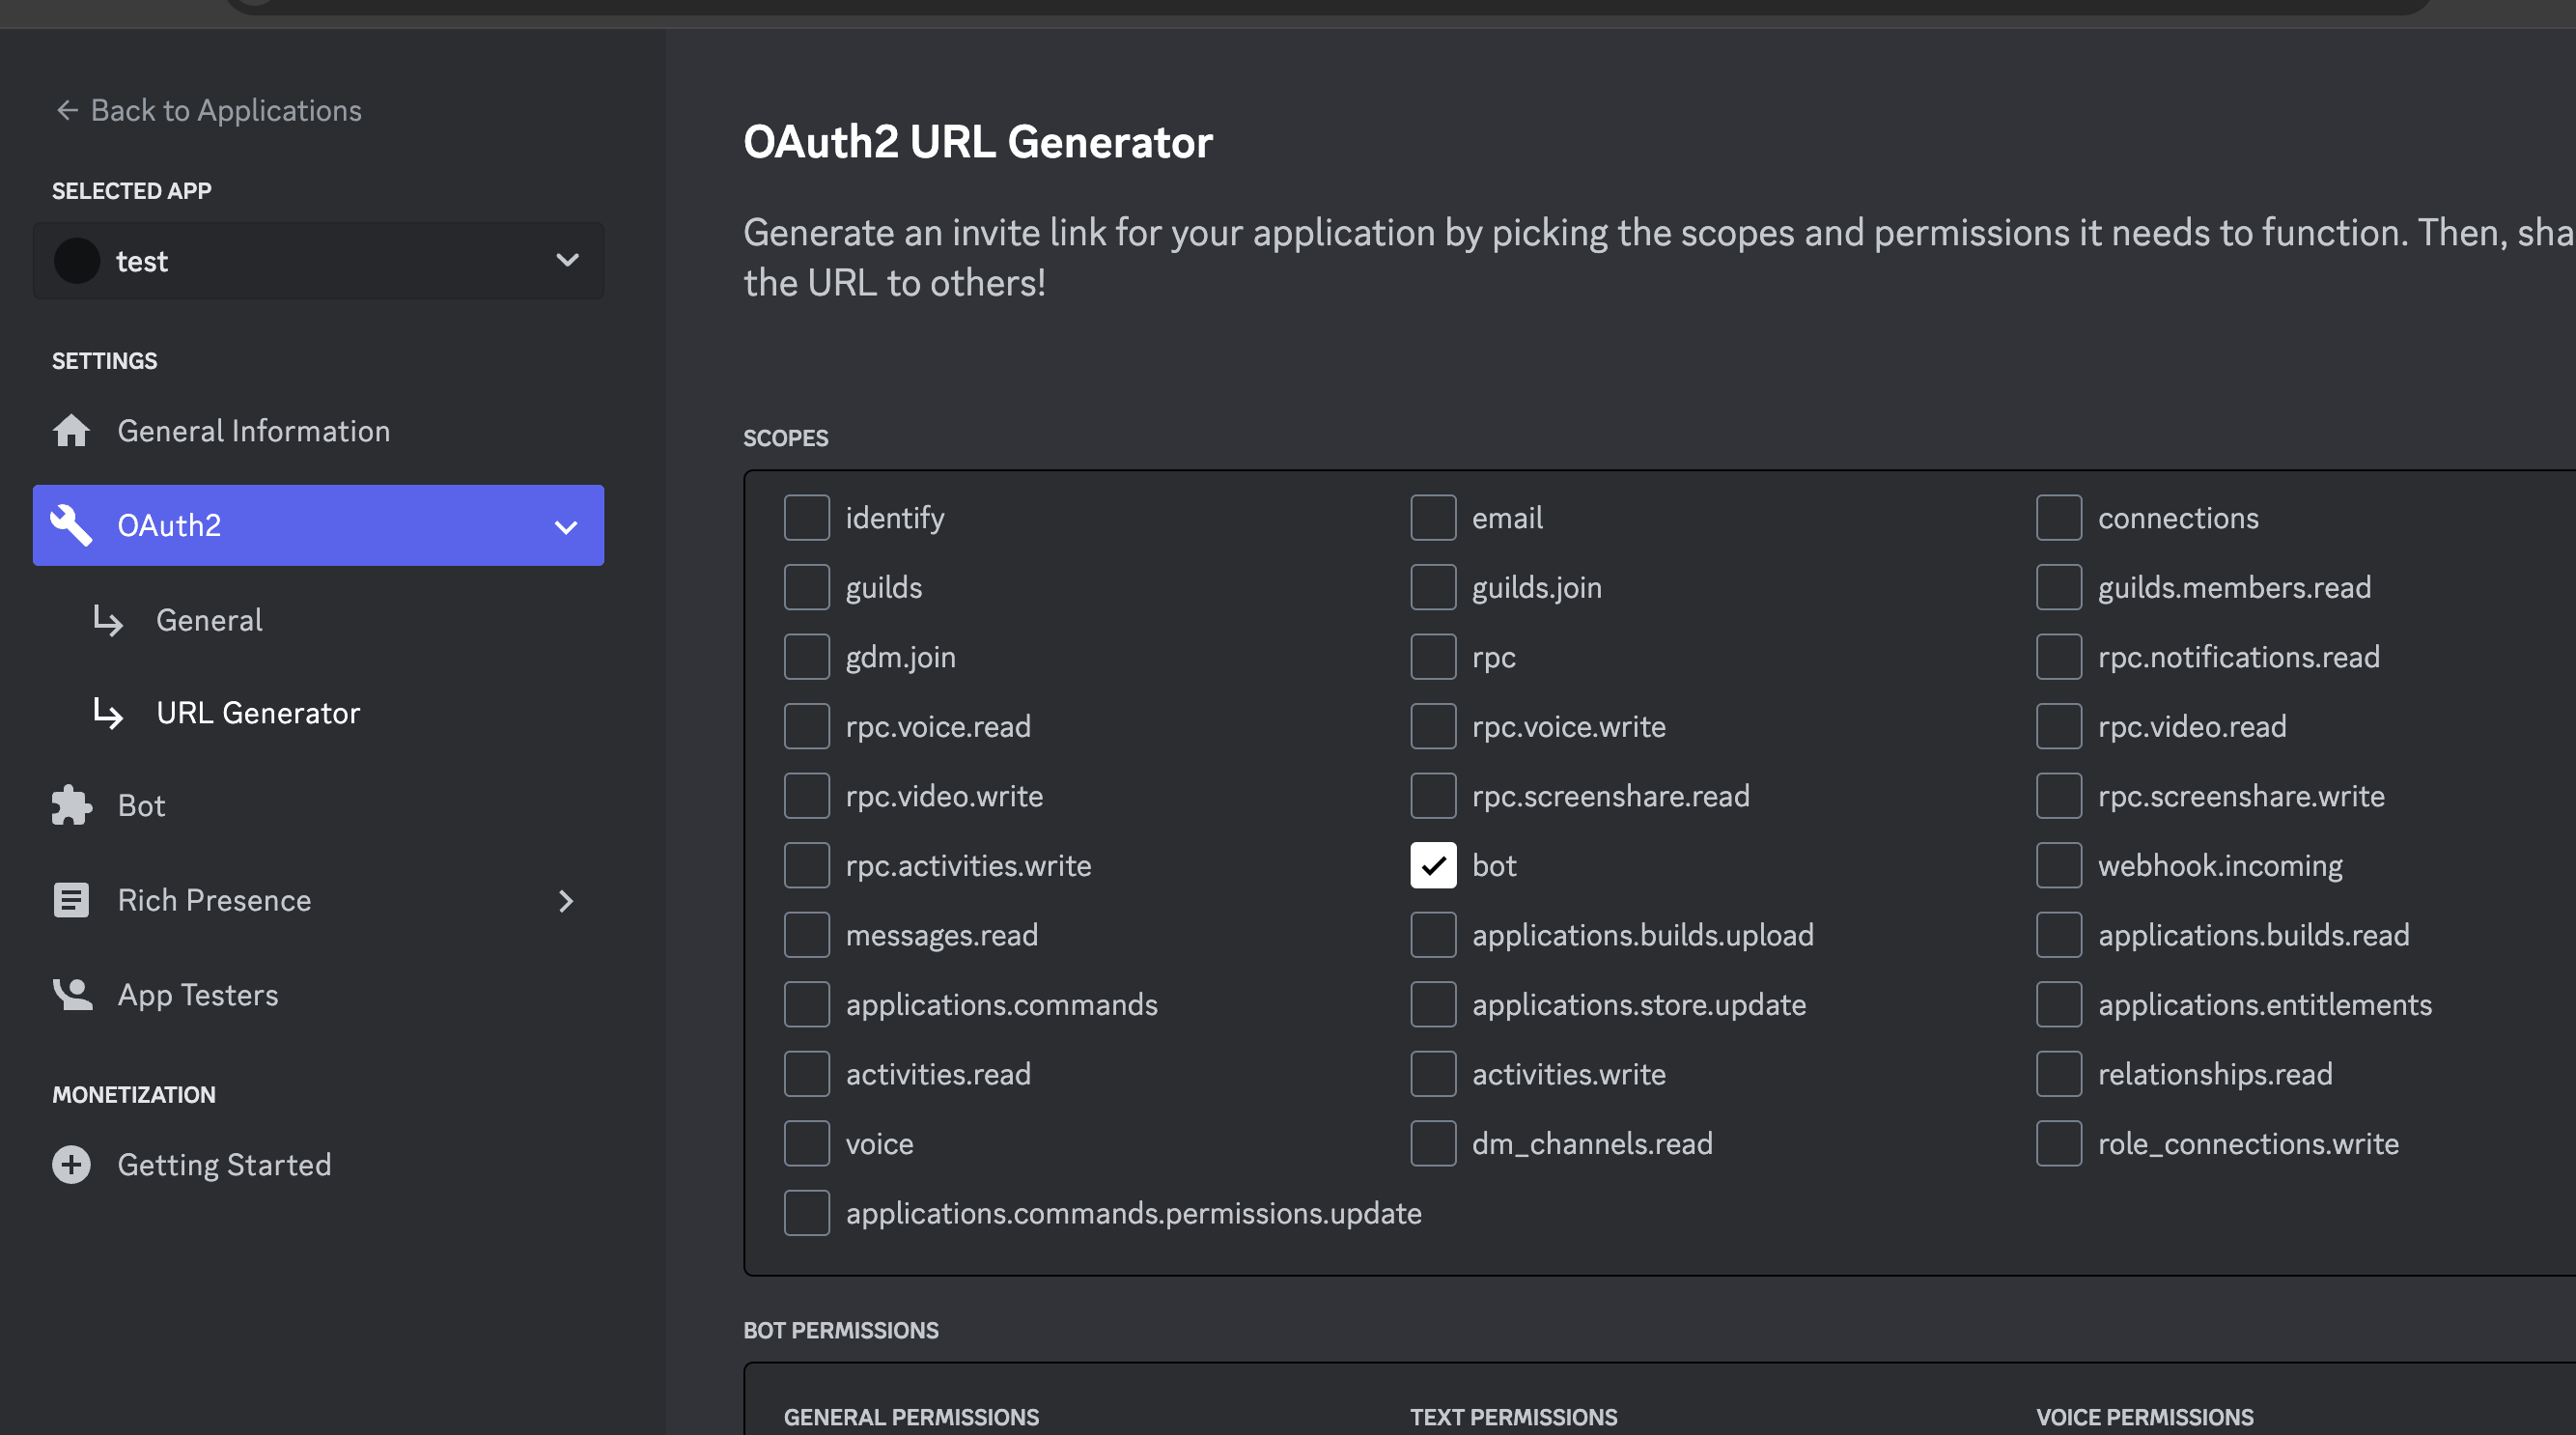Click the GENERAL PERMISSIONS column header
Screen dimensions: 2576x1435
pyautogui.click(x=911, y=1417)
